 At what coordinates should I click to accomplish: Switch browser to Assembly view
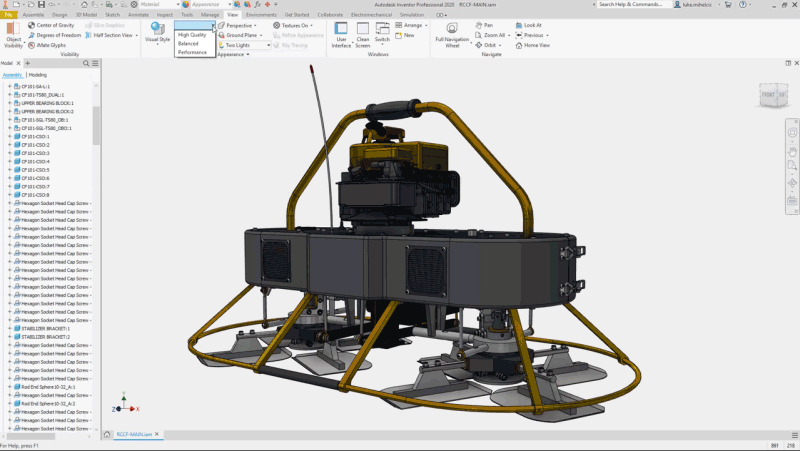(12, 75)
